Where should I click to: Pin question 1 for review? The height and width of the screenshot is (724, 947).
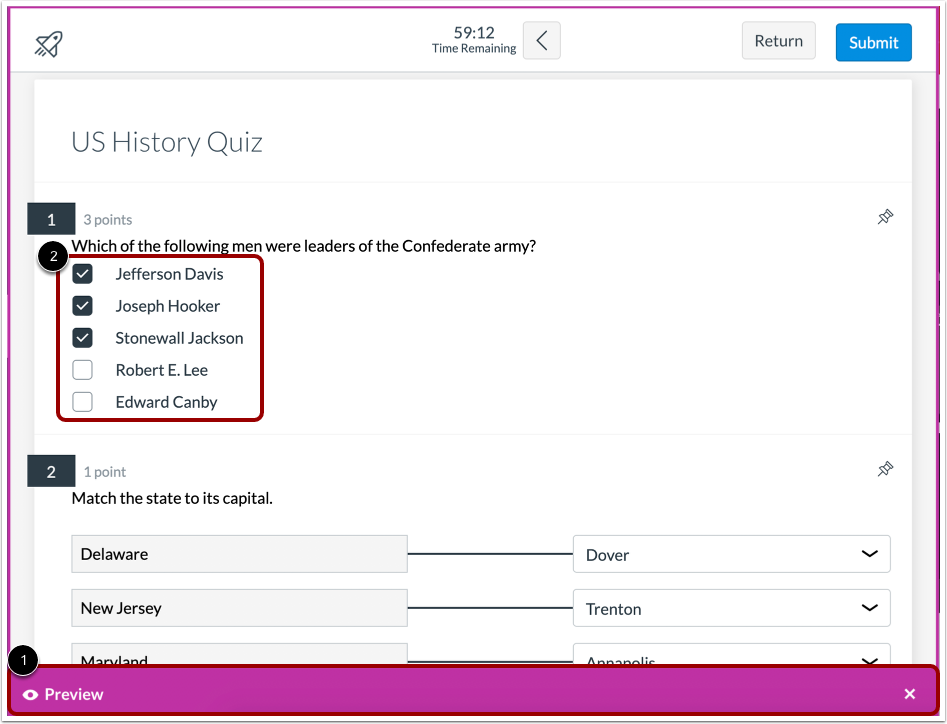(884, 217)
